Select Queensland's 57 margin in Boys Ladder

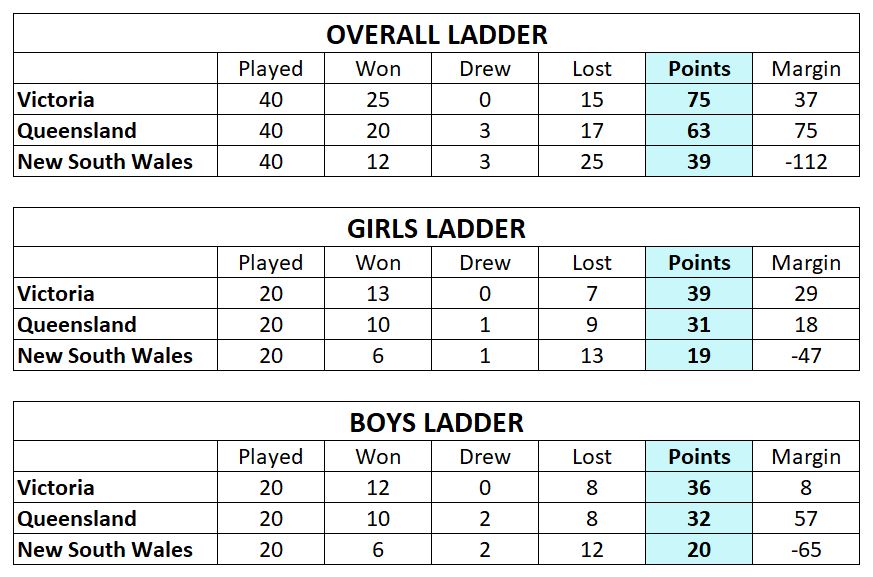(x=806, y=518)
